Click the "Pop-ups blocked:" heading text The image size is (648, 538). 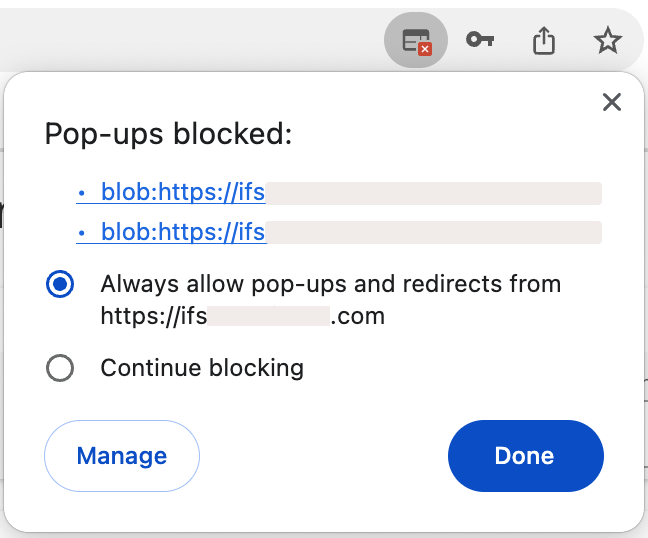(x=168, y=134)
